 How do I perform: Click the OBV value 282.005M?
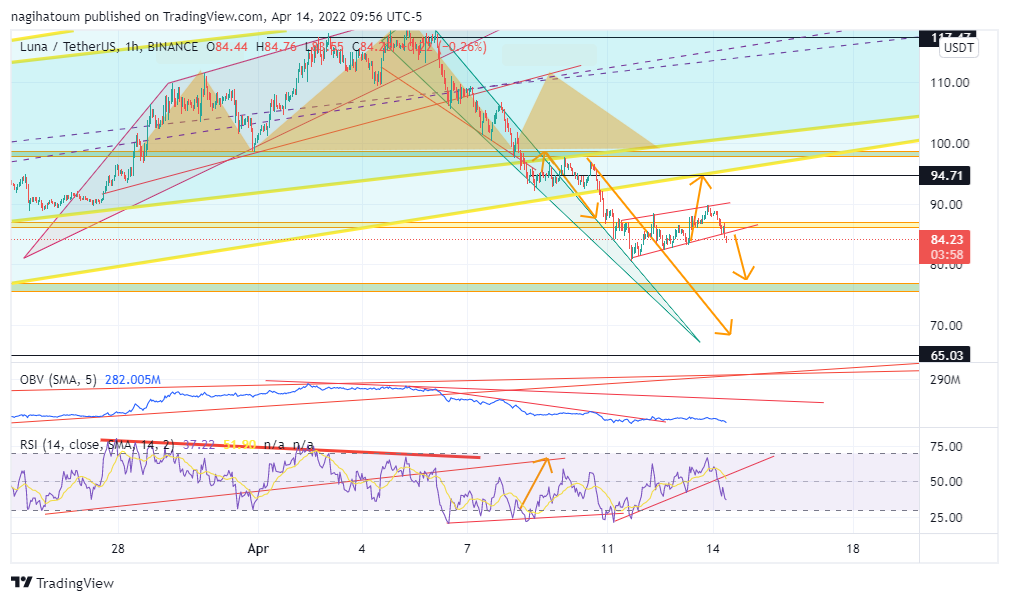tap(133, 379)
